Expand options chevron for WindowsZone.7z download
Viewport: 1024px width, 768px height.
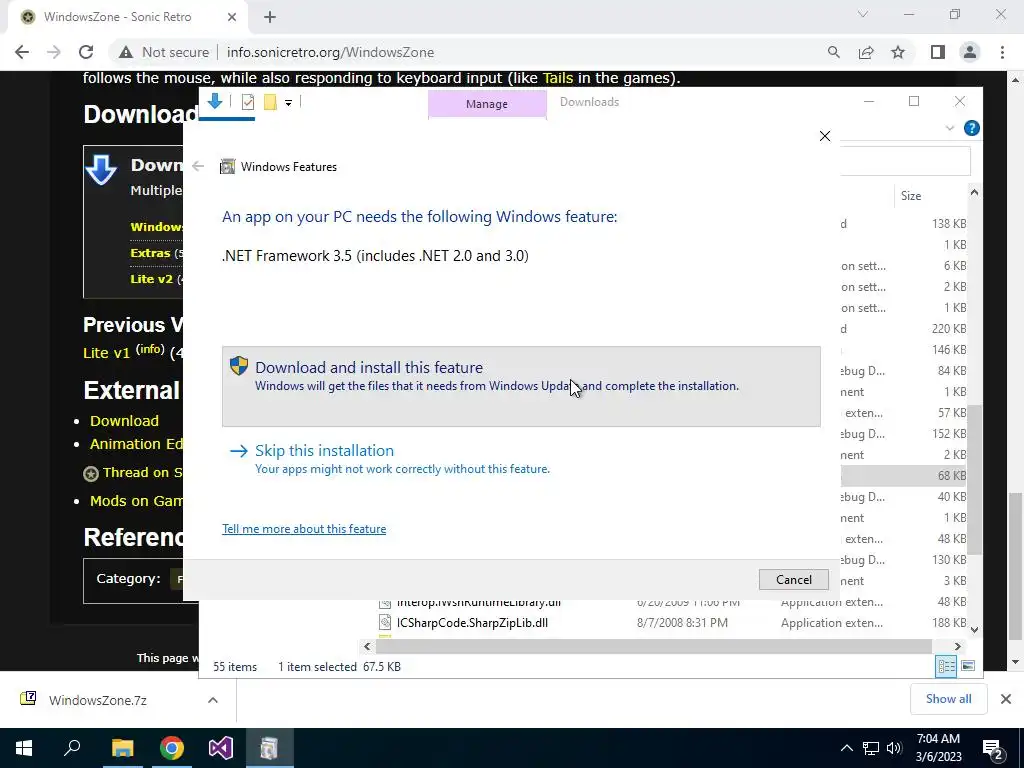coord(212,700)
